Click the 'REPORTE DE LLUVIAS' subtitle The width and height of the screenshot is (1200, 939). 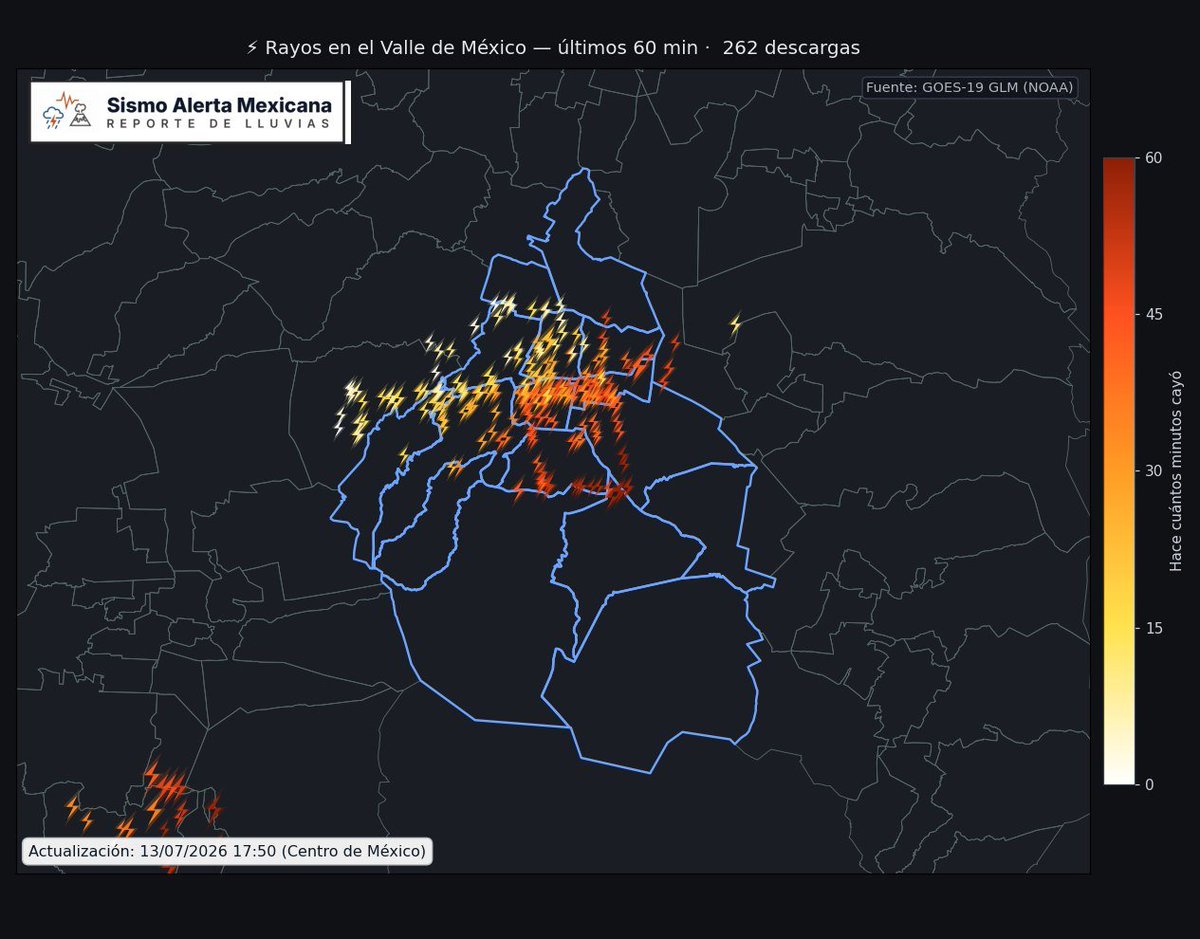218,123
